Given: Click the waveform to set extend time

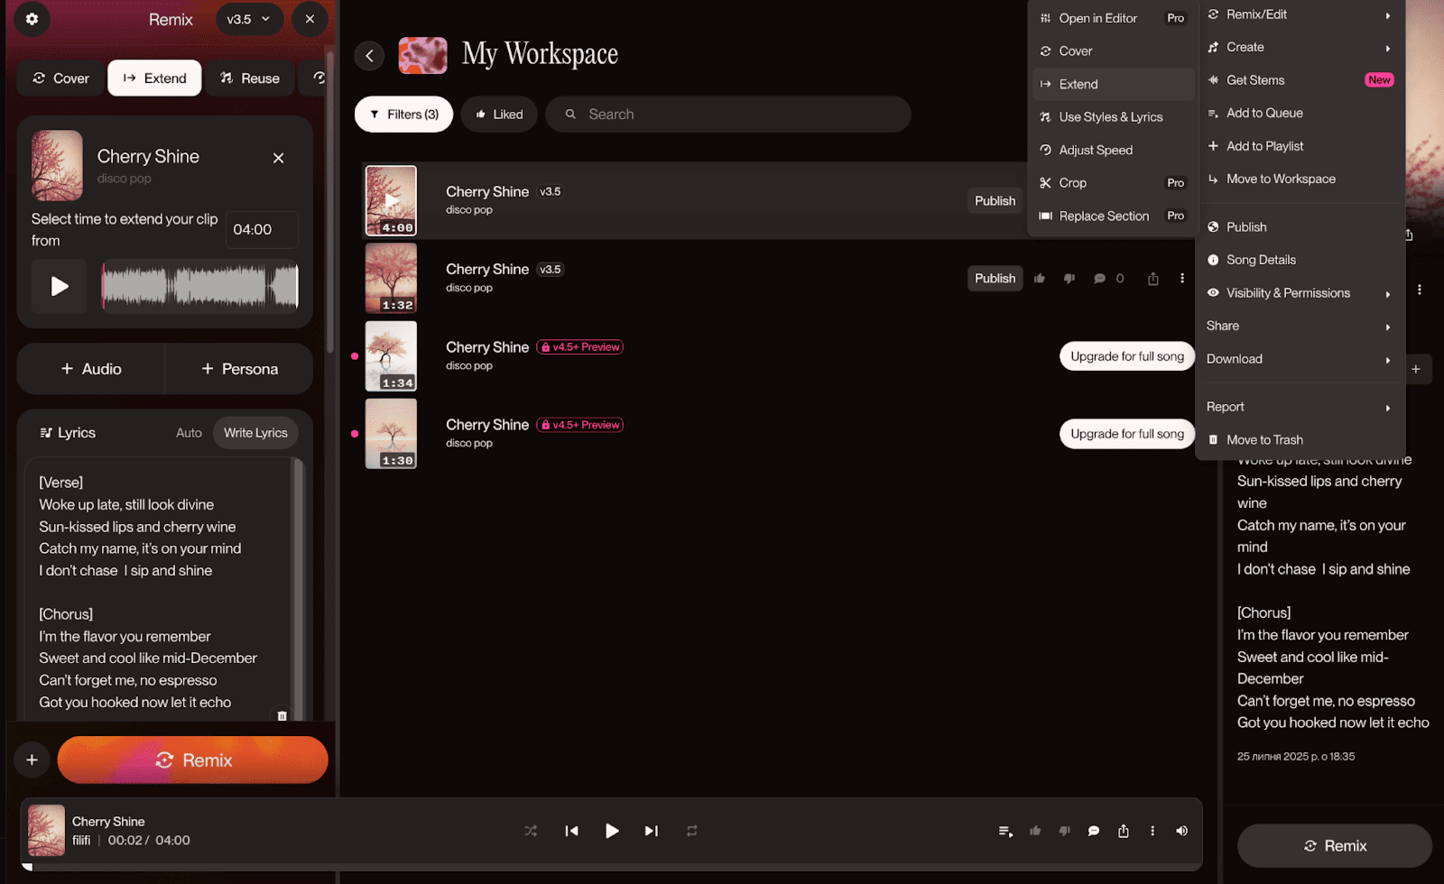Looking at the screenshot, I should pos(200,287).
